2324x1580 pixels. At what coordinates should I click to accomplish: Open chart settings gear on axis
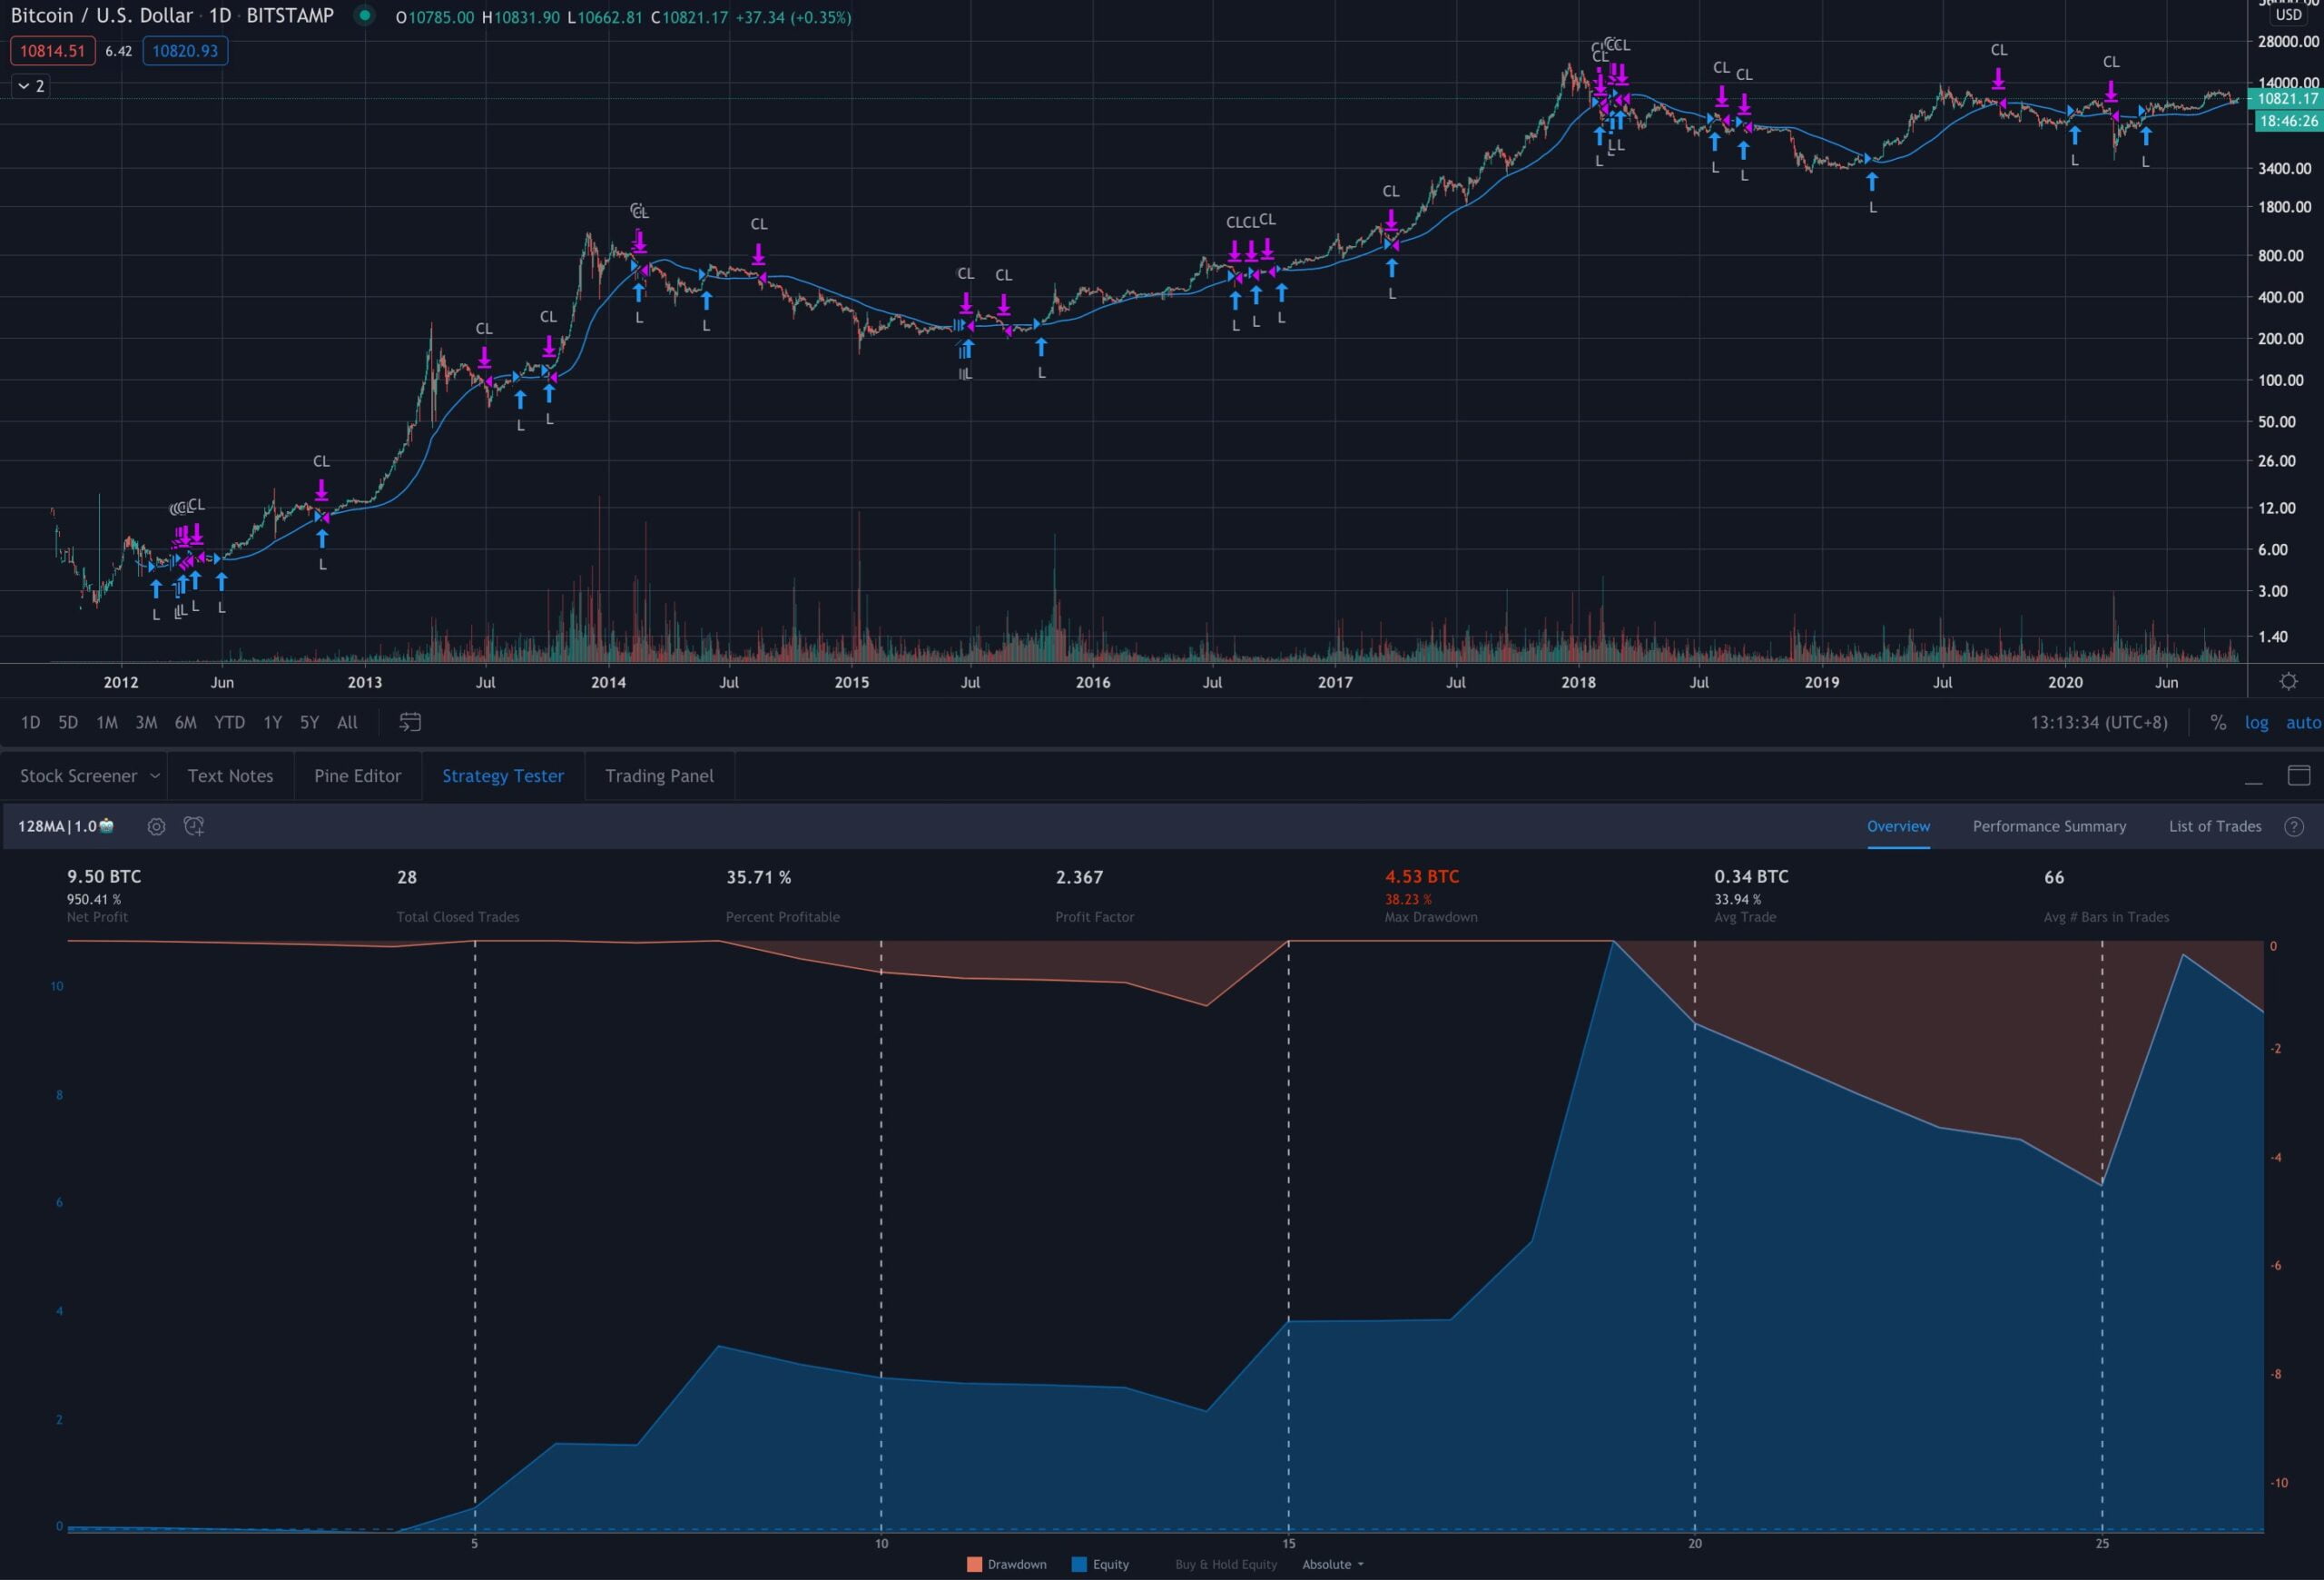click(x=2288, y=682)
